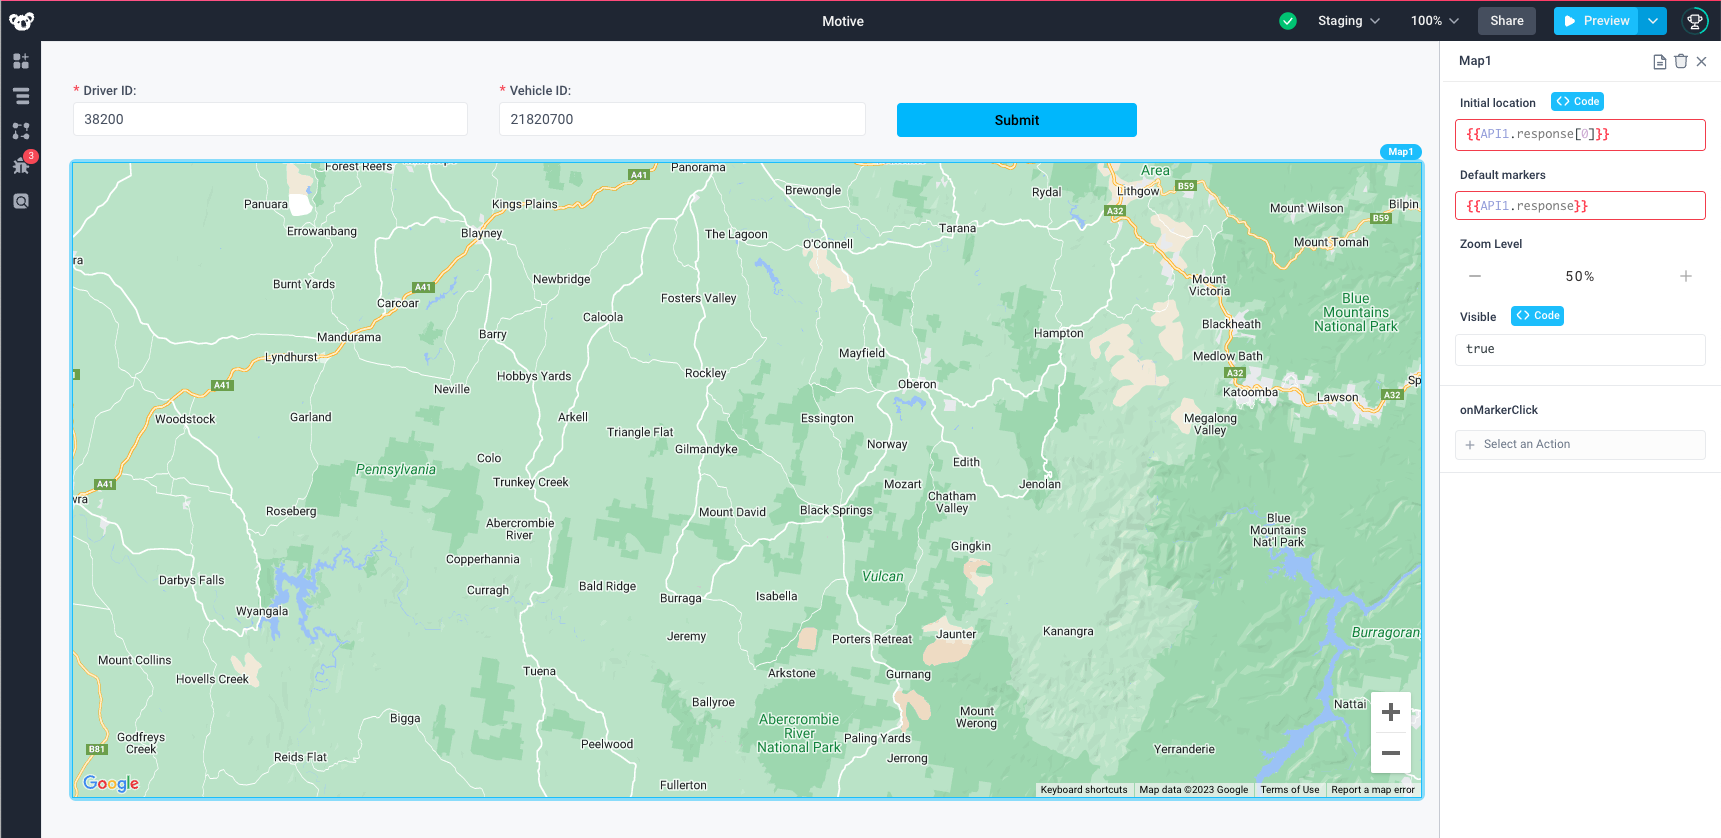Click the Driver ID input field
Image resolution: width=1721 pixels, height=838 pixels.
click(270, 119)
